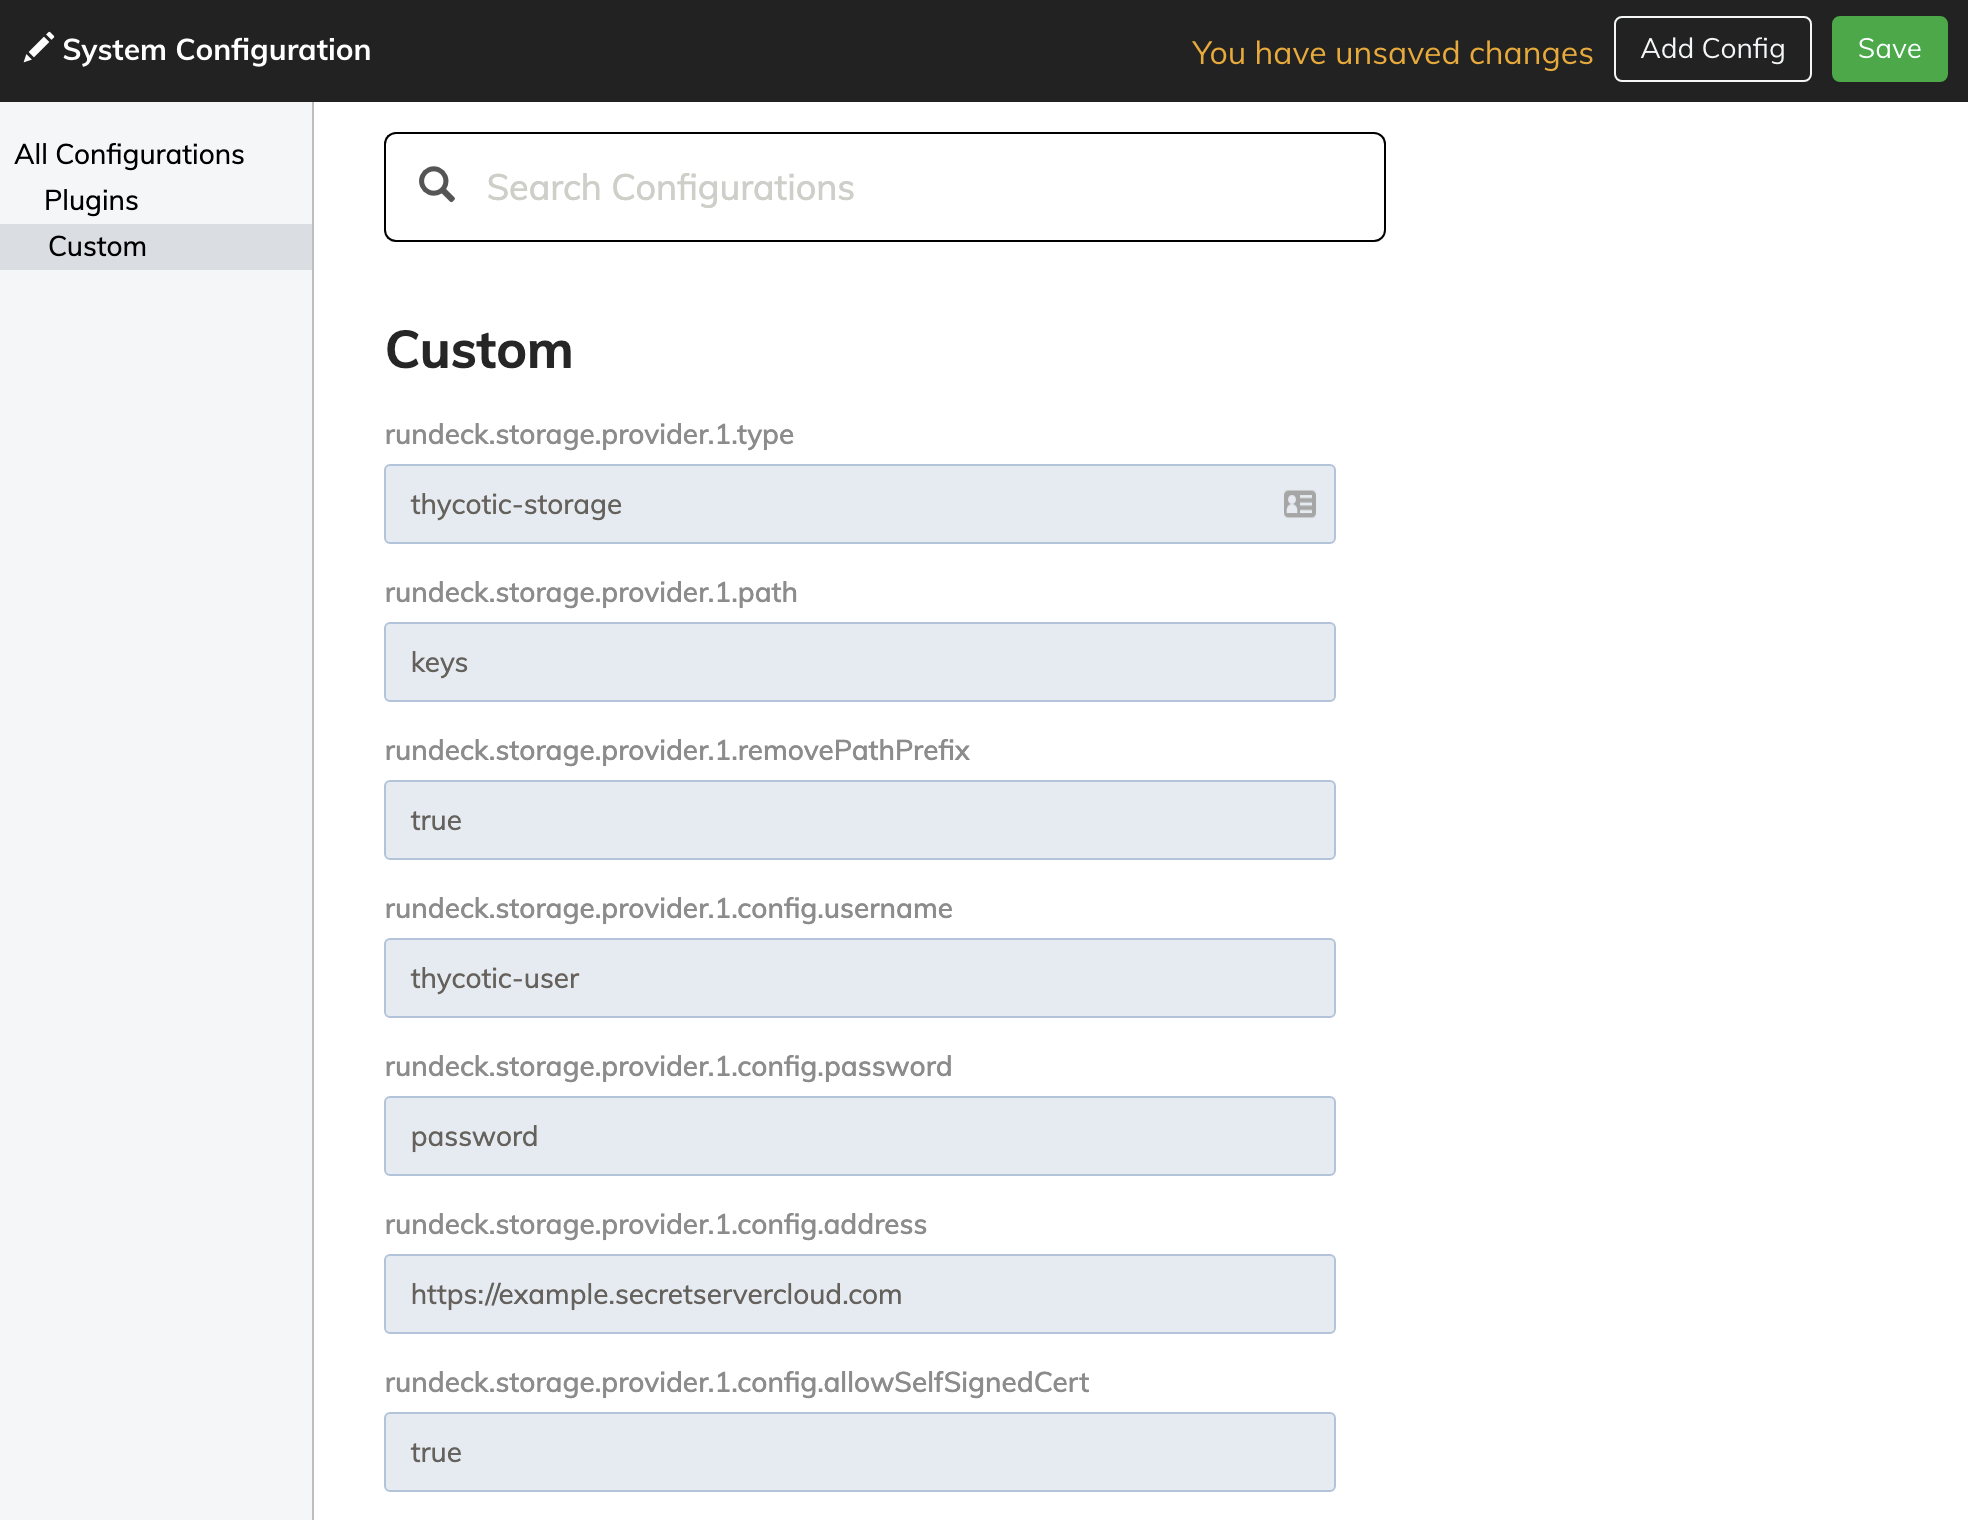1968x1520 pixels.
Task: Edit the secretservercloud address field
Action: pyautogui.click(x=860, y=1294)
